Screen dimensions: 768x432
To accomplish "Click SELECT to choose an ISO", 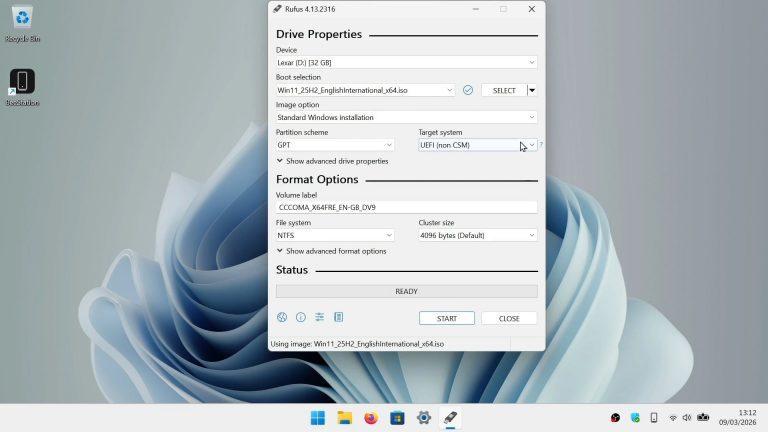I will coord(504,90).
